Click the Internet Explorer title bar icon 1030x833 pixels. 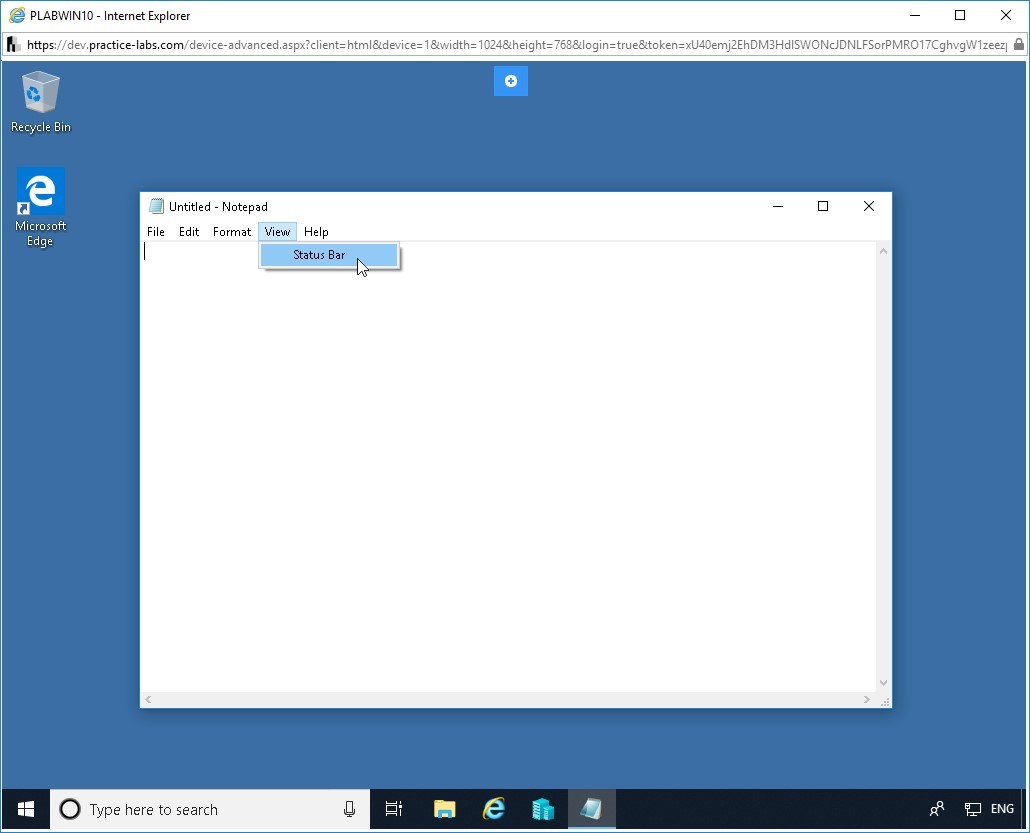17,15
